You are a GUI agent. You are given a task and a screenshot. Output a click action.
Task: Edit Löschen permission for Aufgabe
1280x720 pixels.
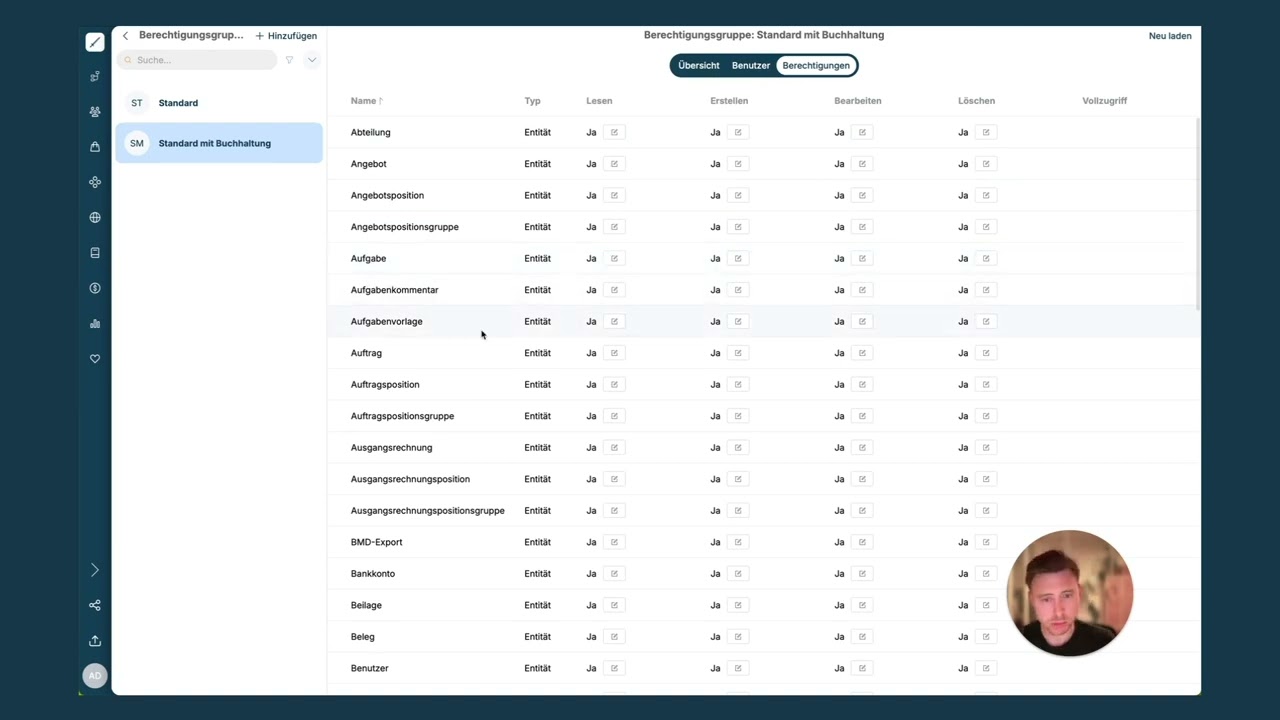[986, 258]
